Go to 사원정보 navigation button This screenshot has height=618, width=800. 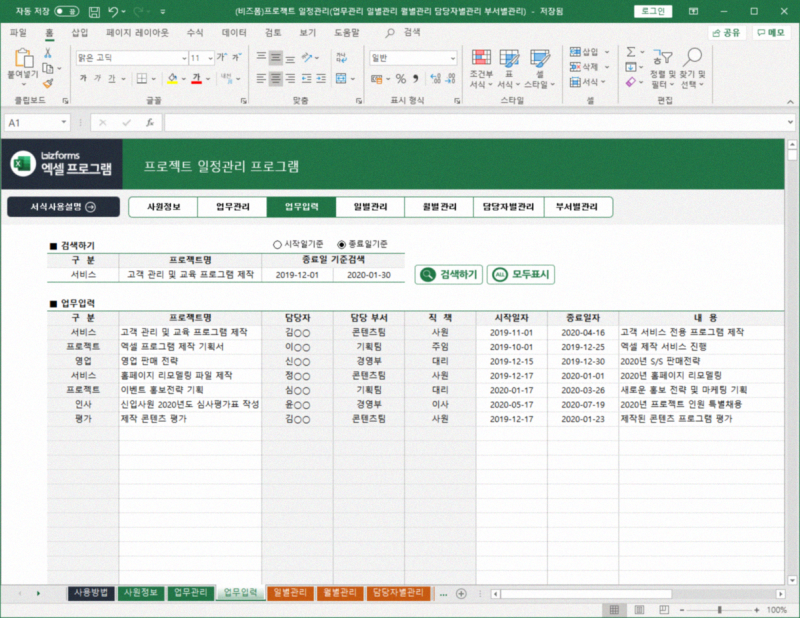(x=163, y=207)
